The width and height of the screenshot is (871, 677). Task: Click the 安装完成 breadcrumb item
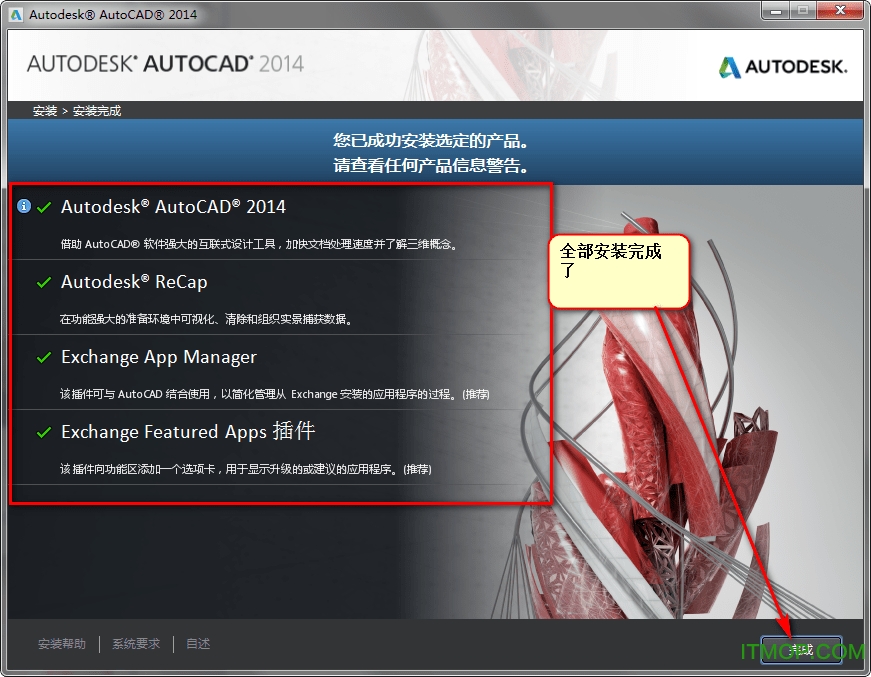pyautogui.click(x=97, y=111)
